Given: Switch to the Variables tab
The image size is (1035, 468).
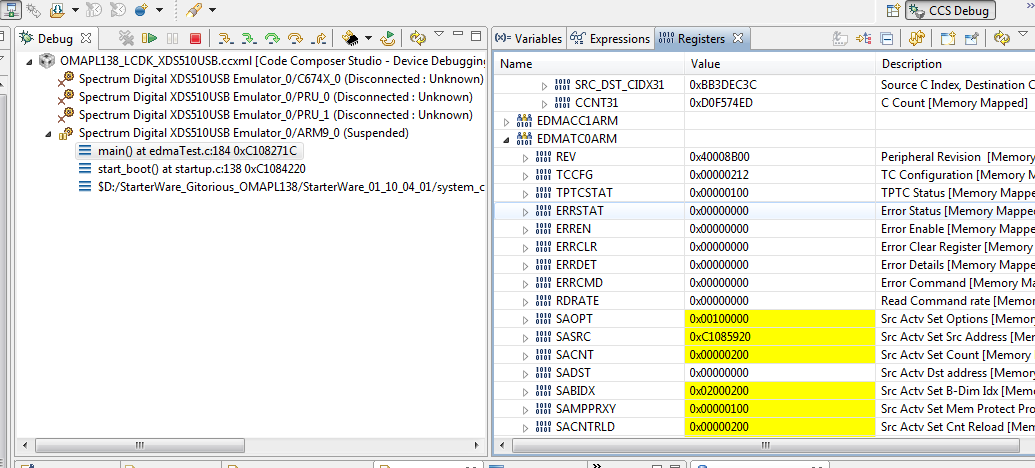Looking at the screenshot, I should pos(529,38).
